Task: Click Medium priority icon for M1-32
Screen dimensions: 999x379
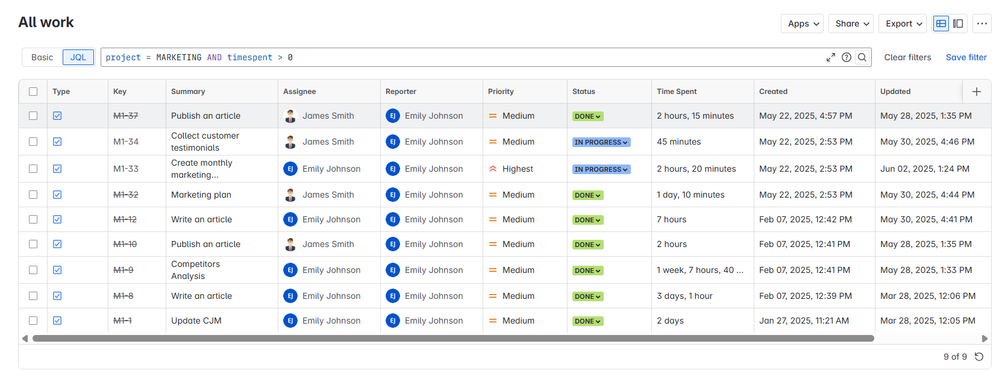Action: coord(492,195)
